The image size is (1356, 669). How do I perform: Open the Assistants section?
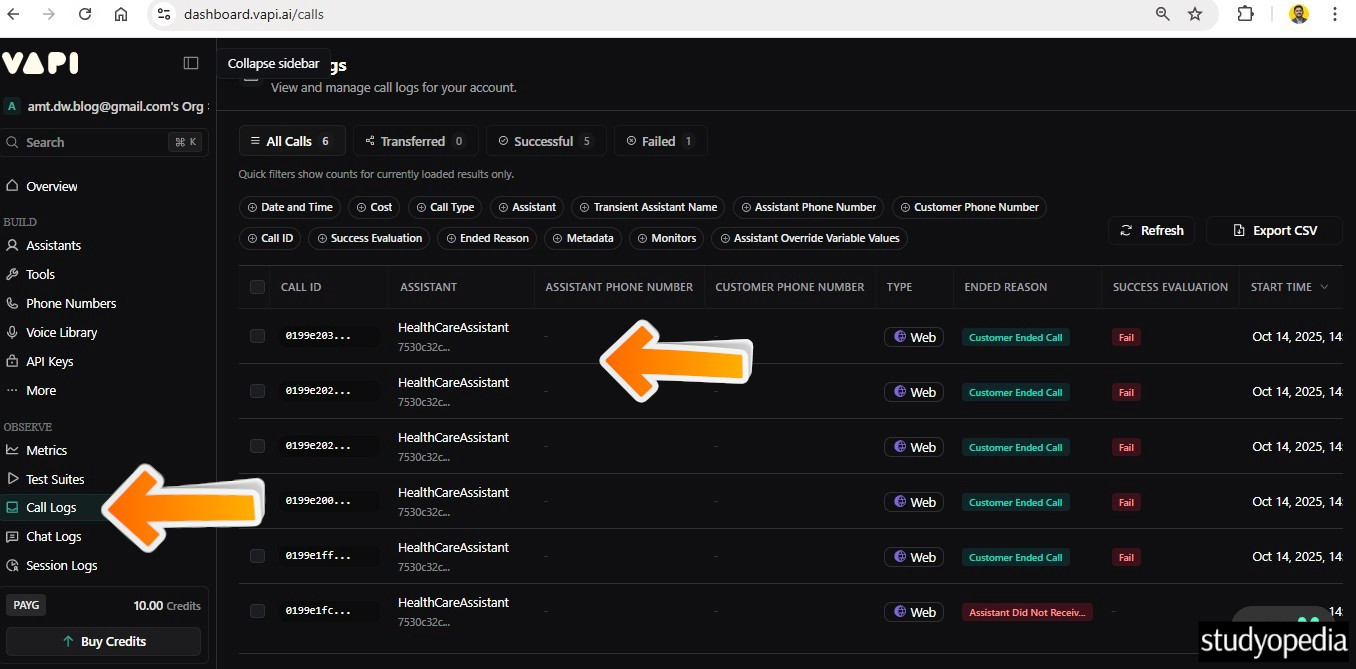pyautogui.click(x=53, y=245)
